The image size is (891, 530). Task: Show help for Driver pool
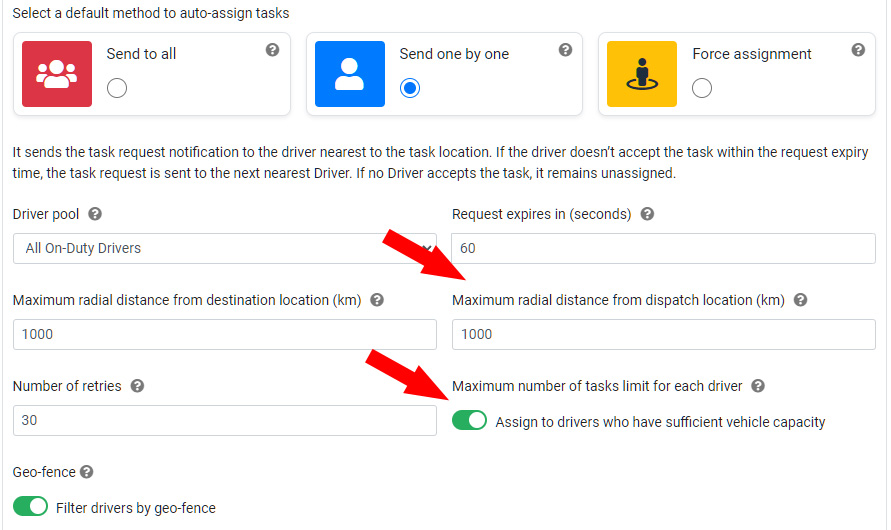[95, 214]
